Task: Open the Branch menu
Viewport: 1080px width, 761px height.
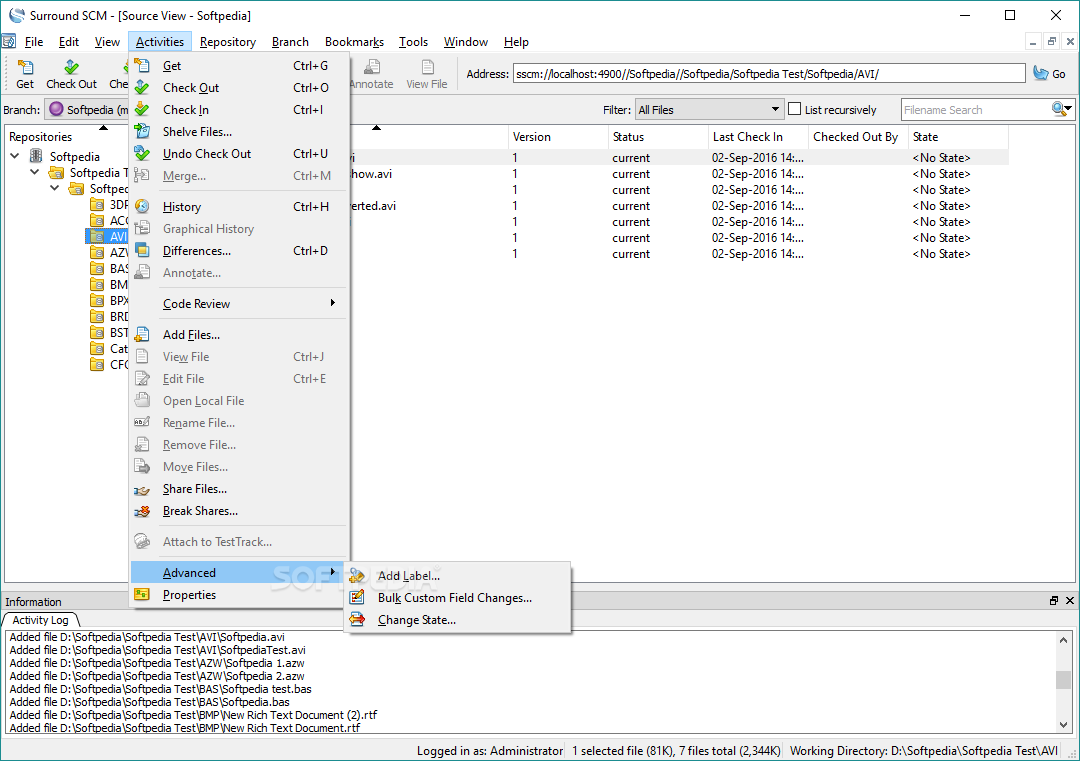Action: tap(290, 42)
